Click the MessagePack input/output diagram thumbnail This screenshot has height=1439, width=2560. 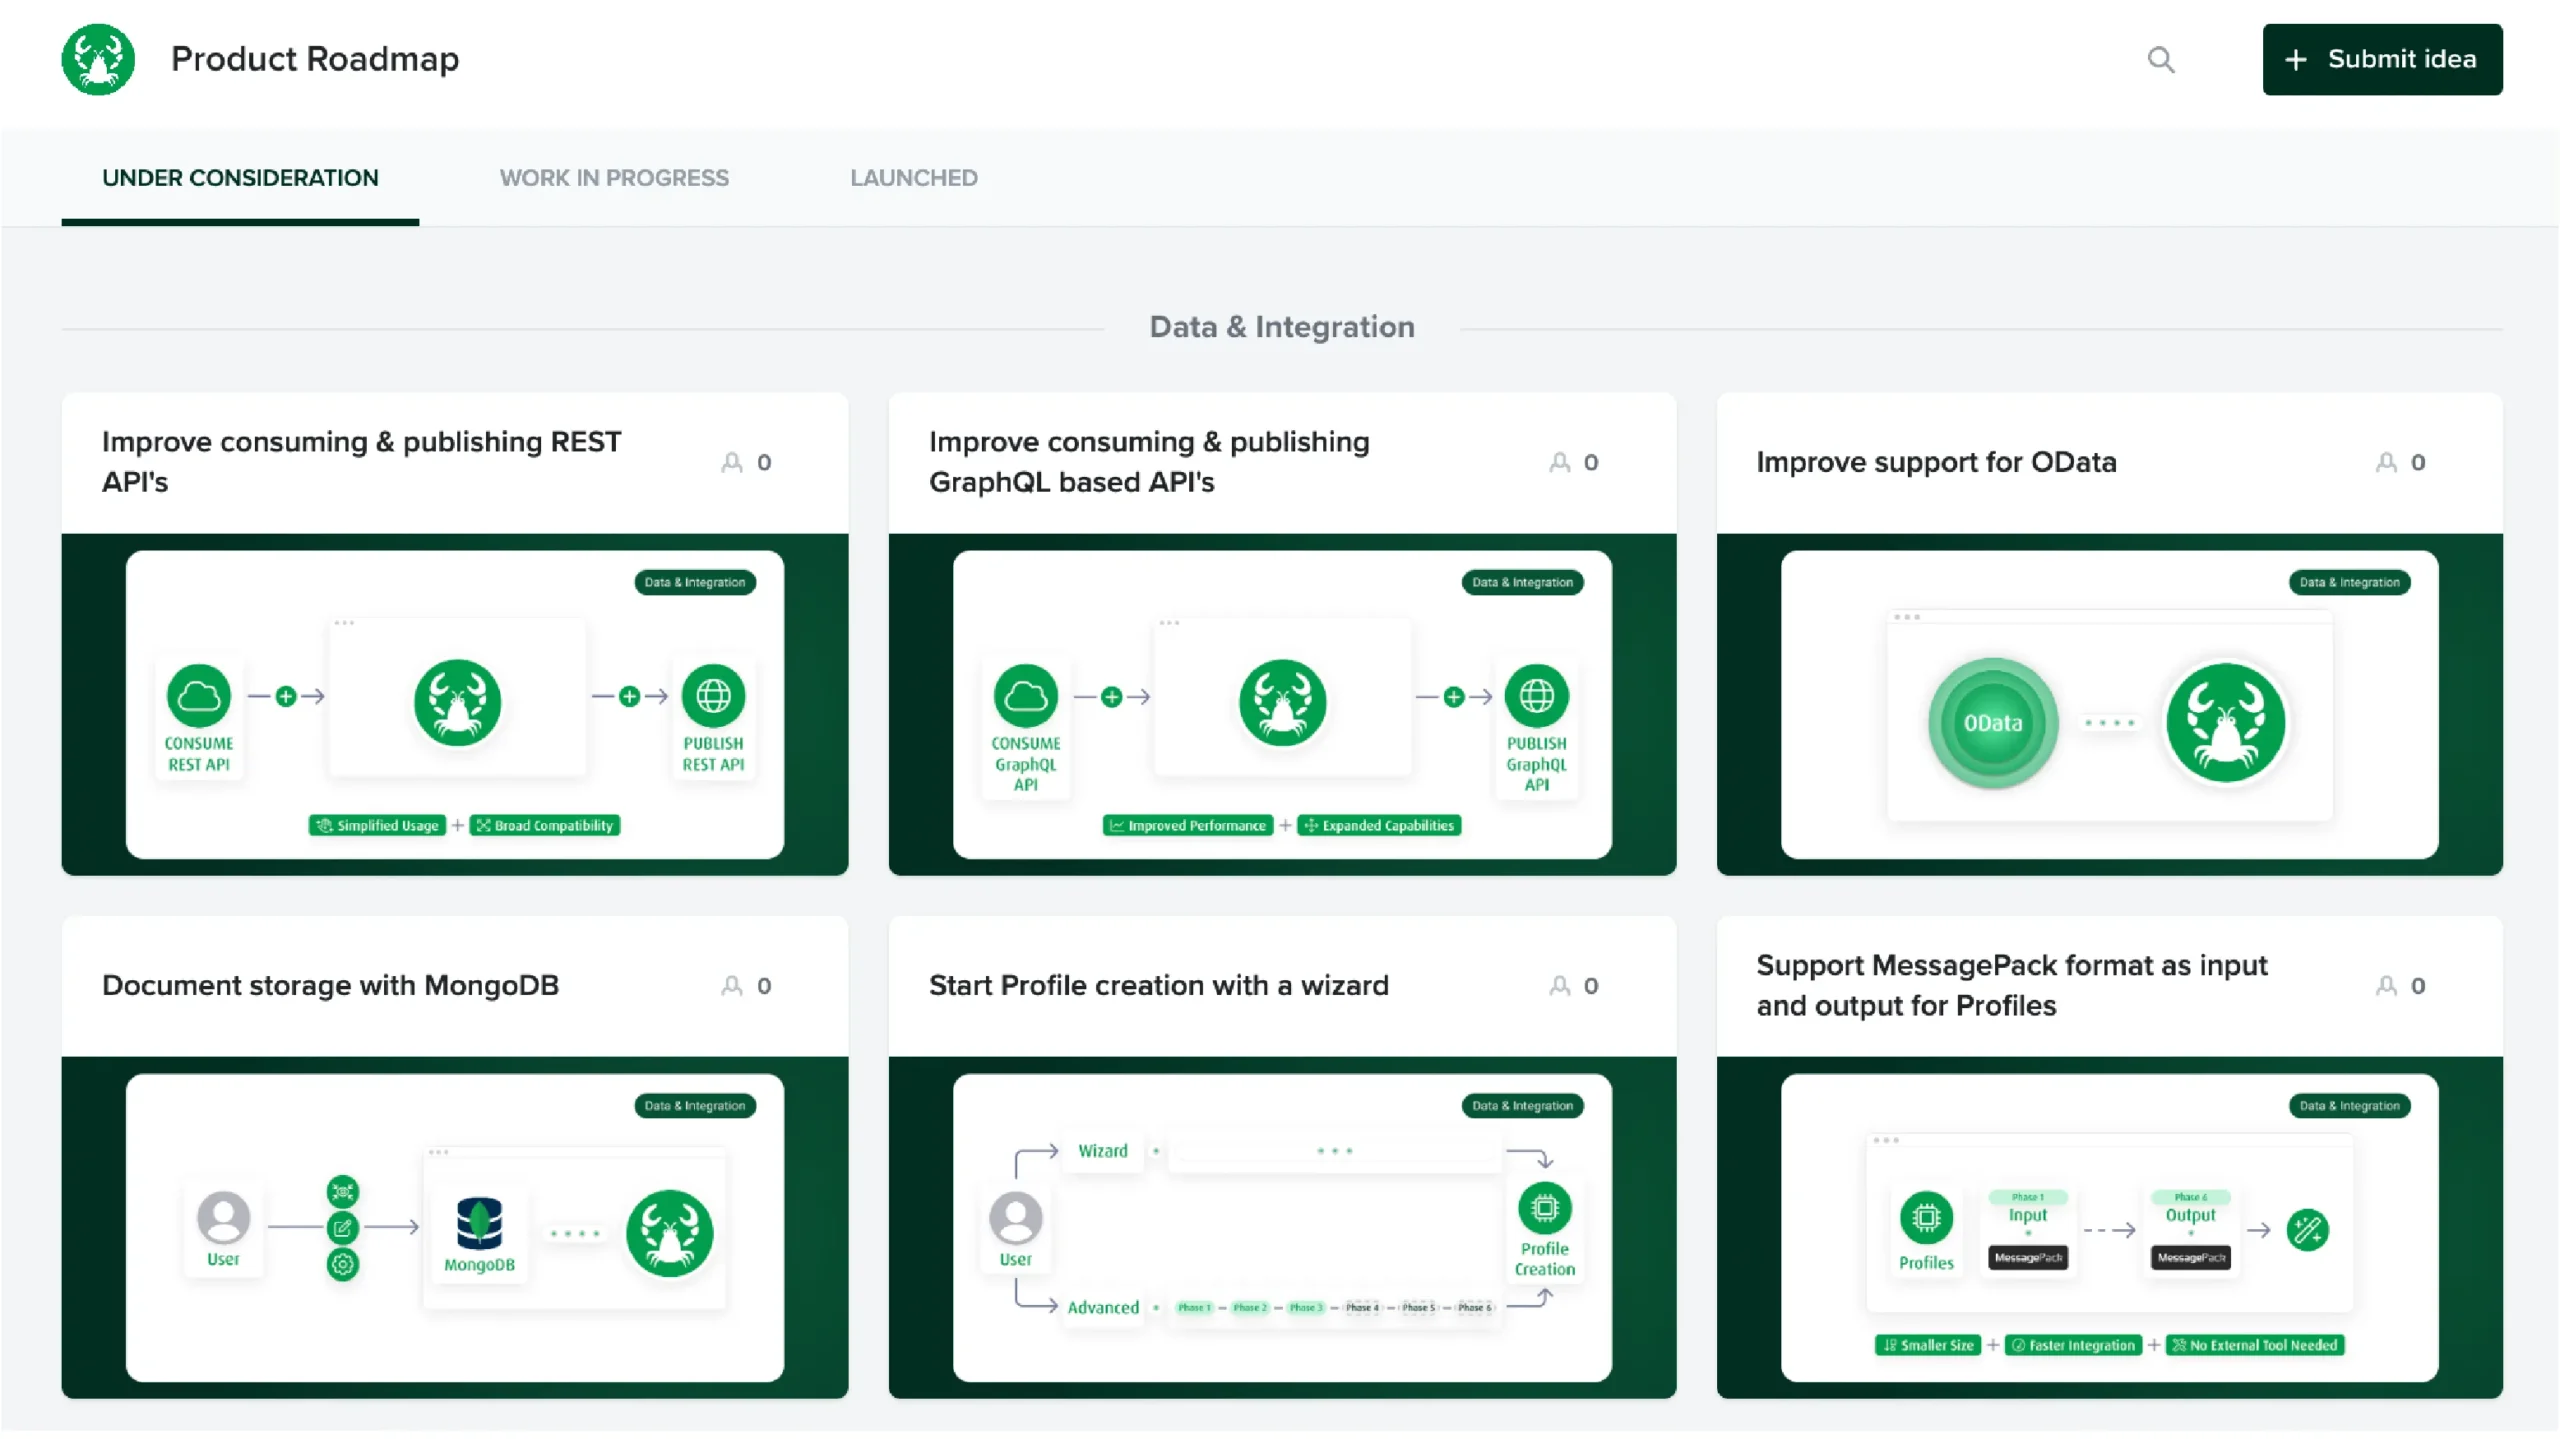click(2108, 1228)
